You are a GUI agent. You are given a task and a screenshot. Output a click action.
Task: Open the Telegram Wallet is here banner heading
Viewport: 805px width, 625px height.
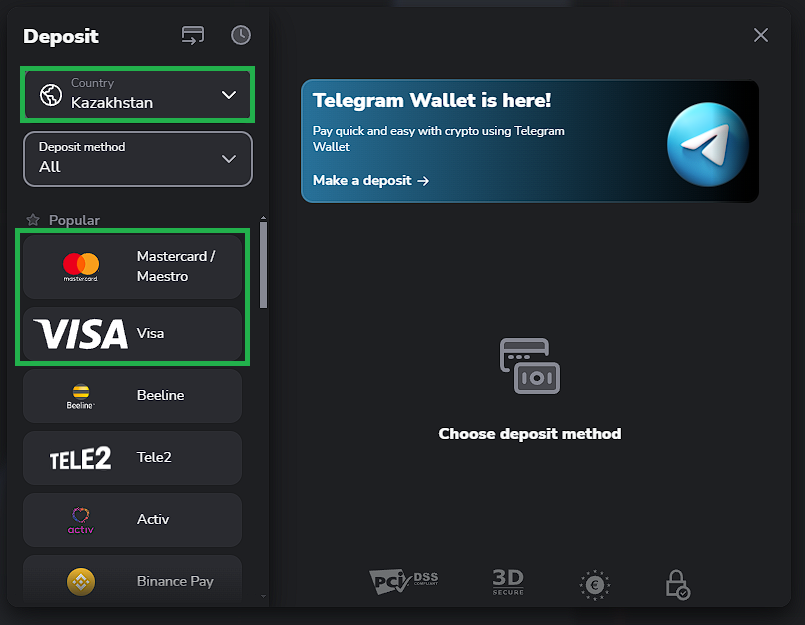(432, 100)
